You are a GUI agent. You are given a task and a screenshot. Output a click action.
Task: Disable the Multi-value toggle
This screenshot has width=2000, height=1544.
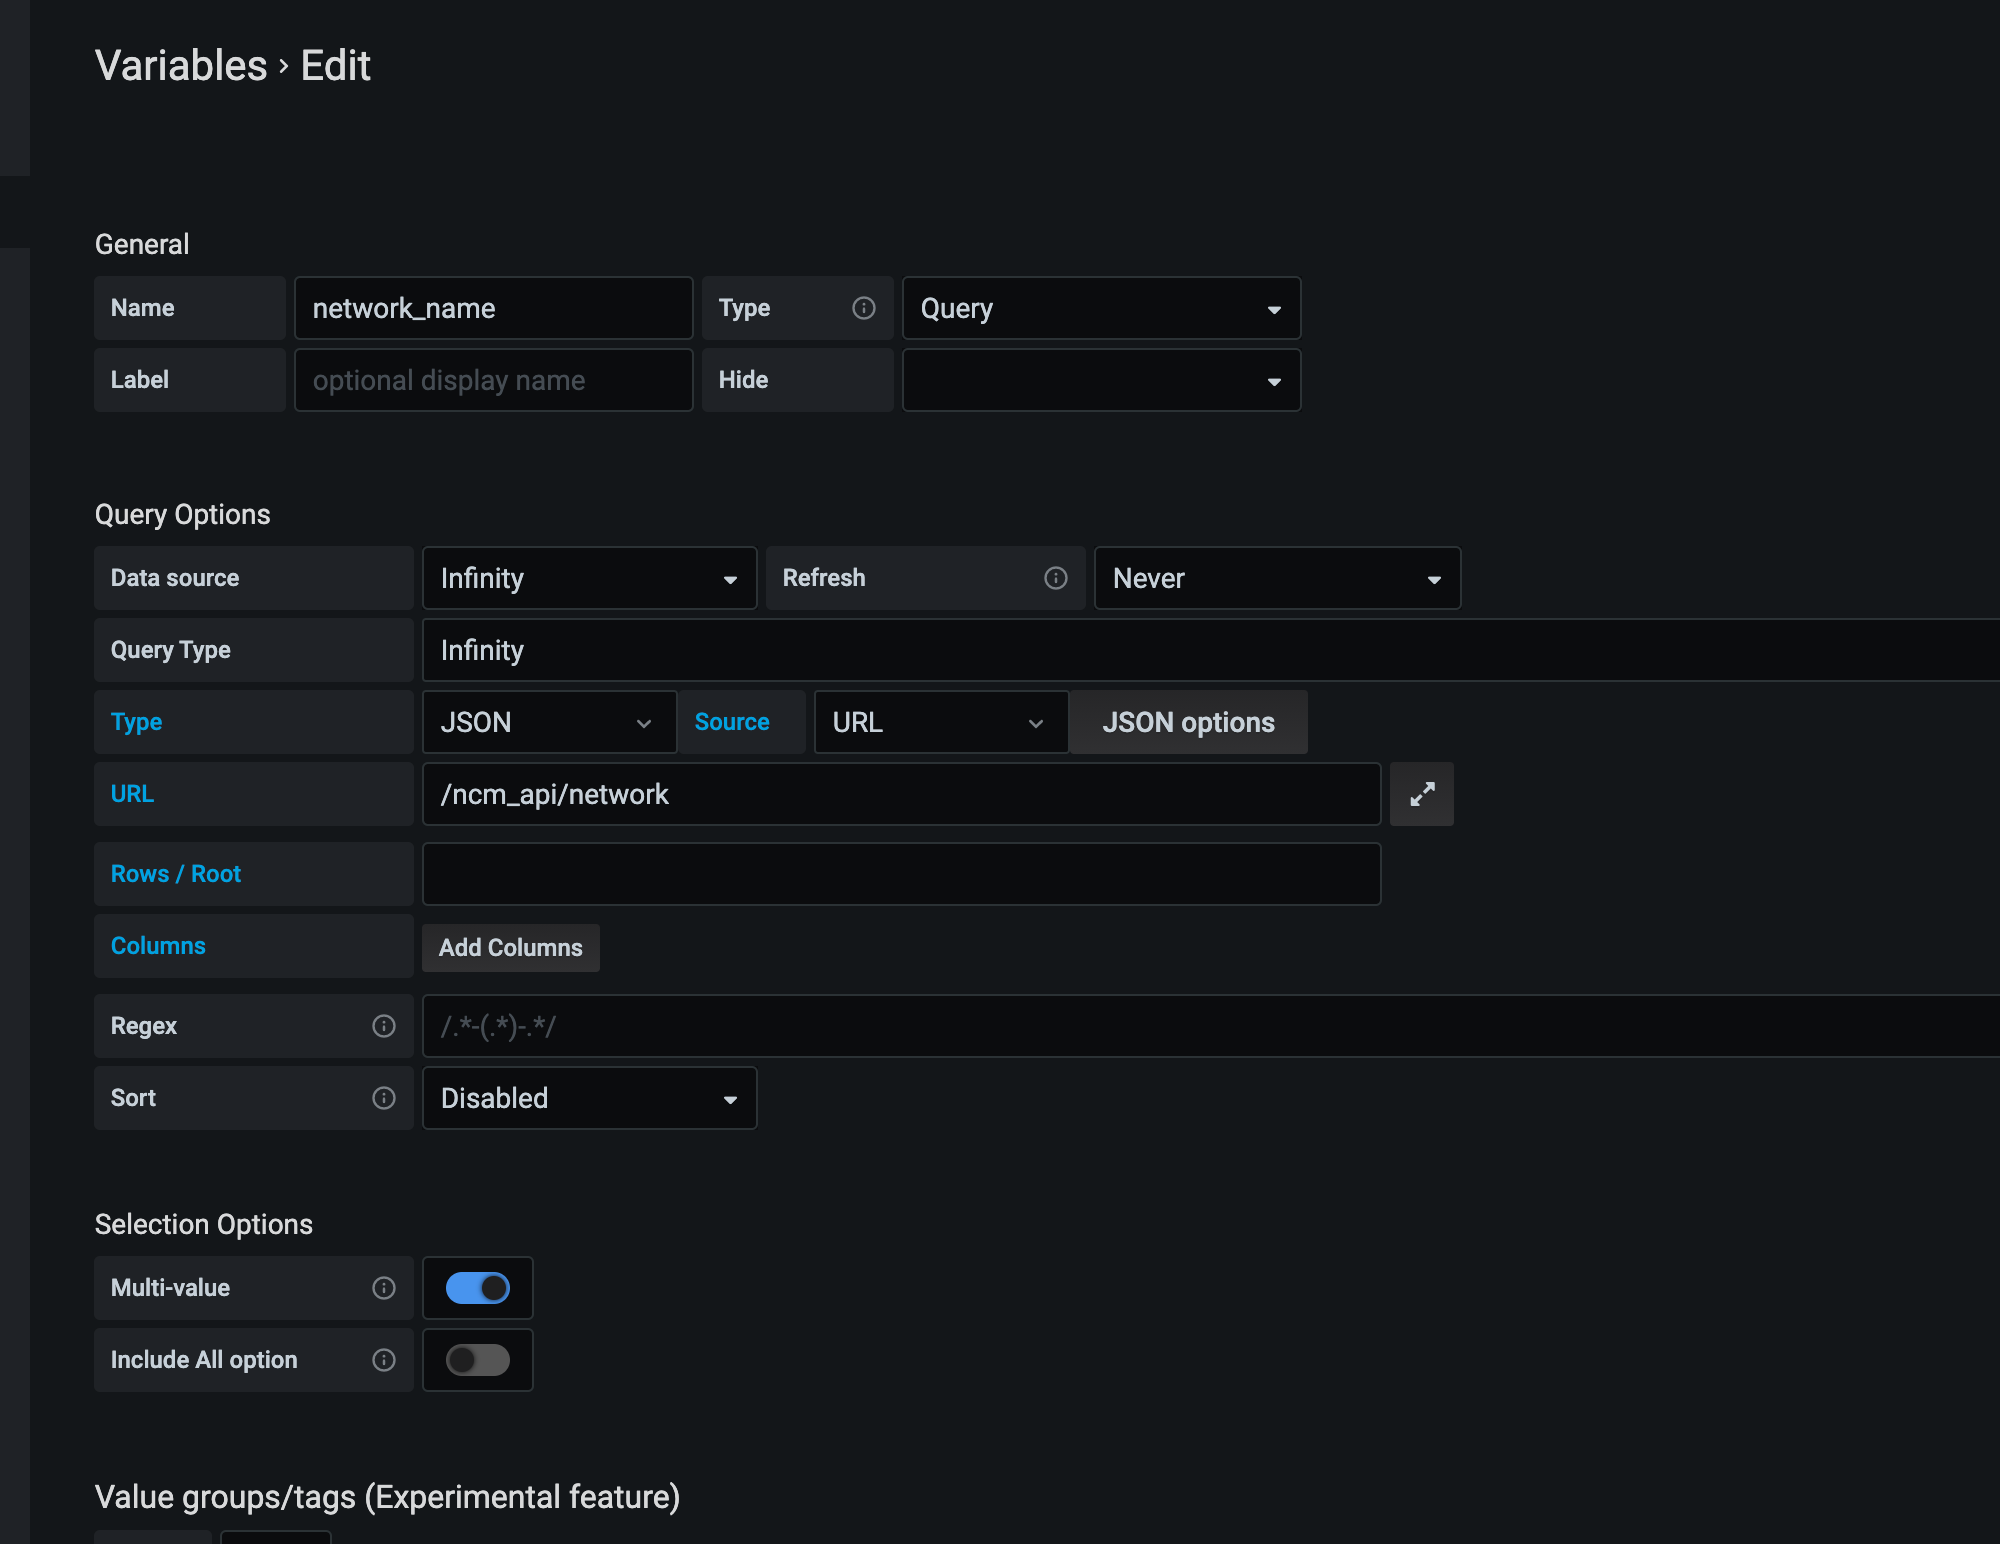tap(478, 1288)
